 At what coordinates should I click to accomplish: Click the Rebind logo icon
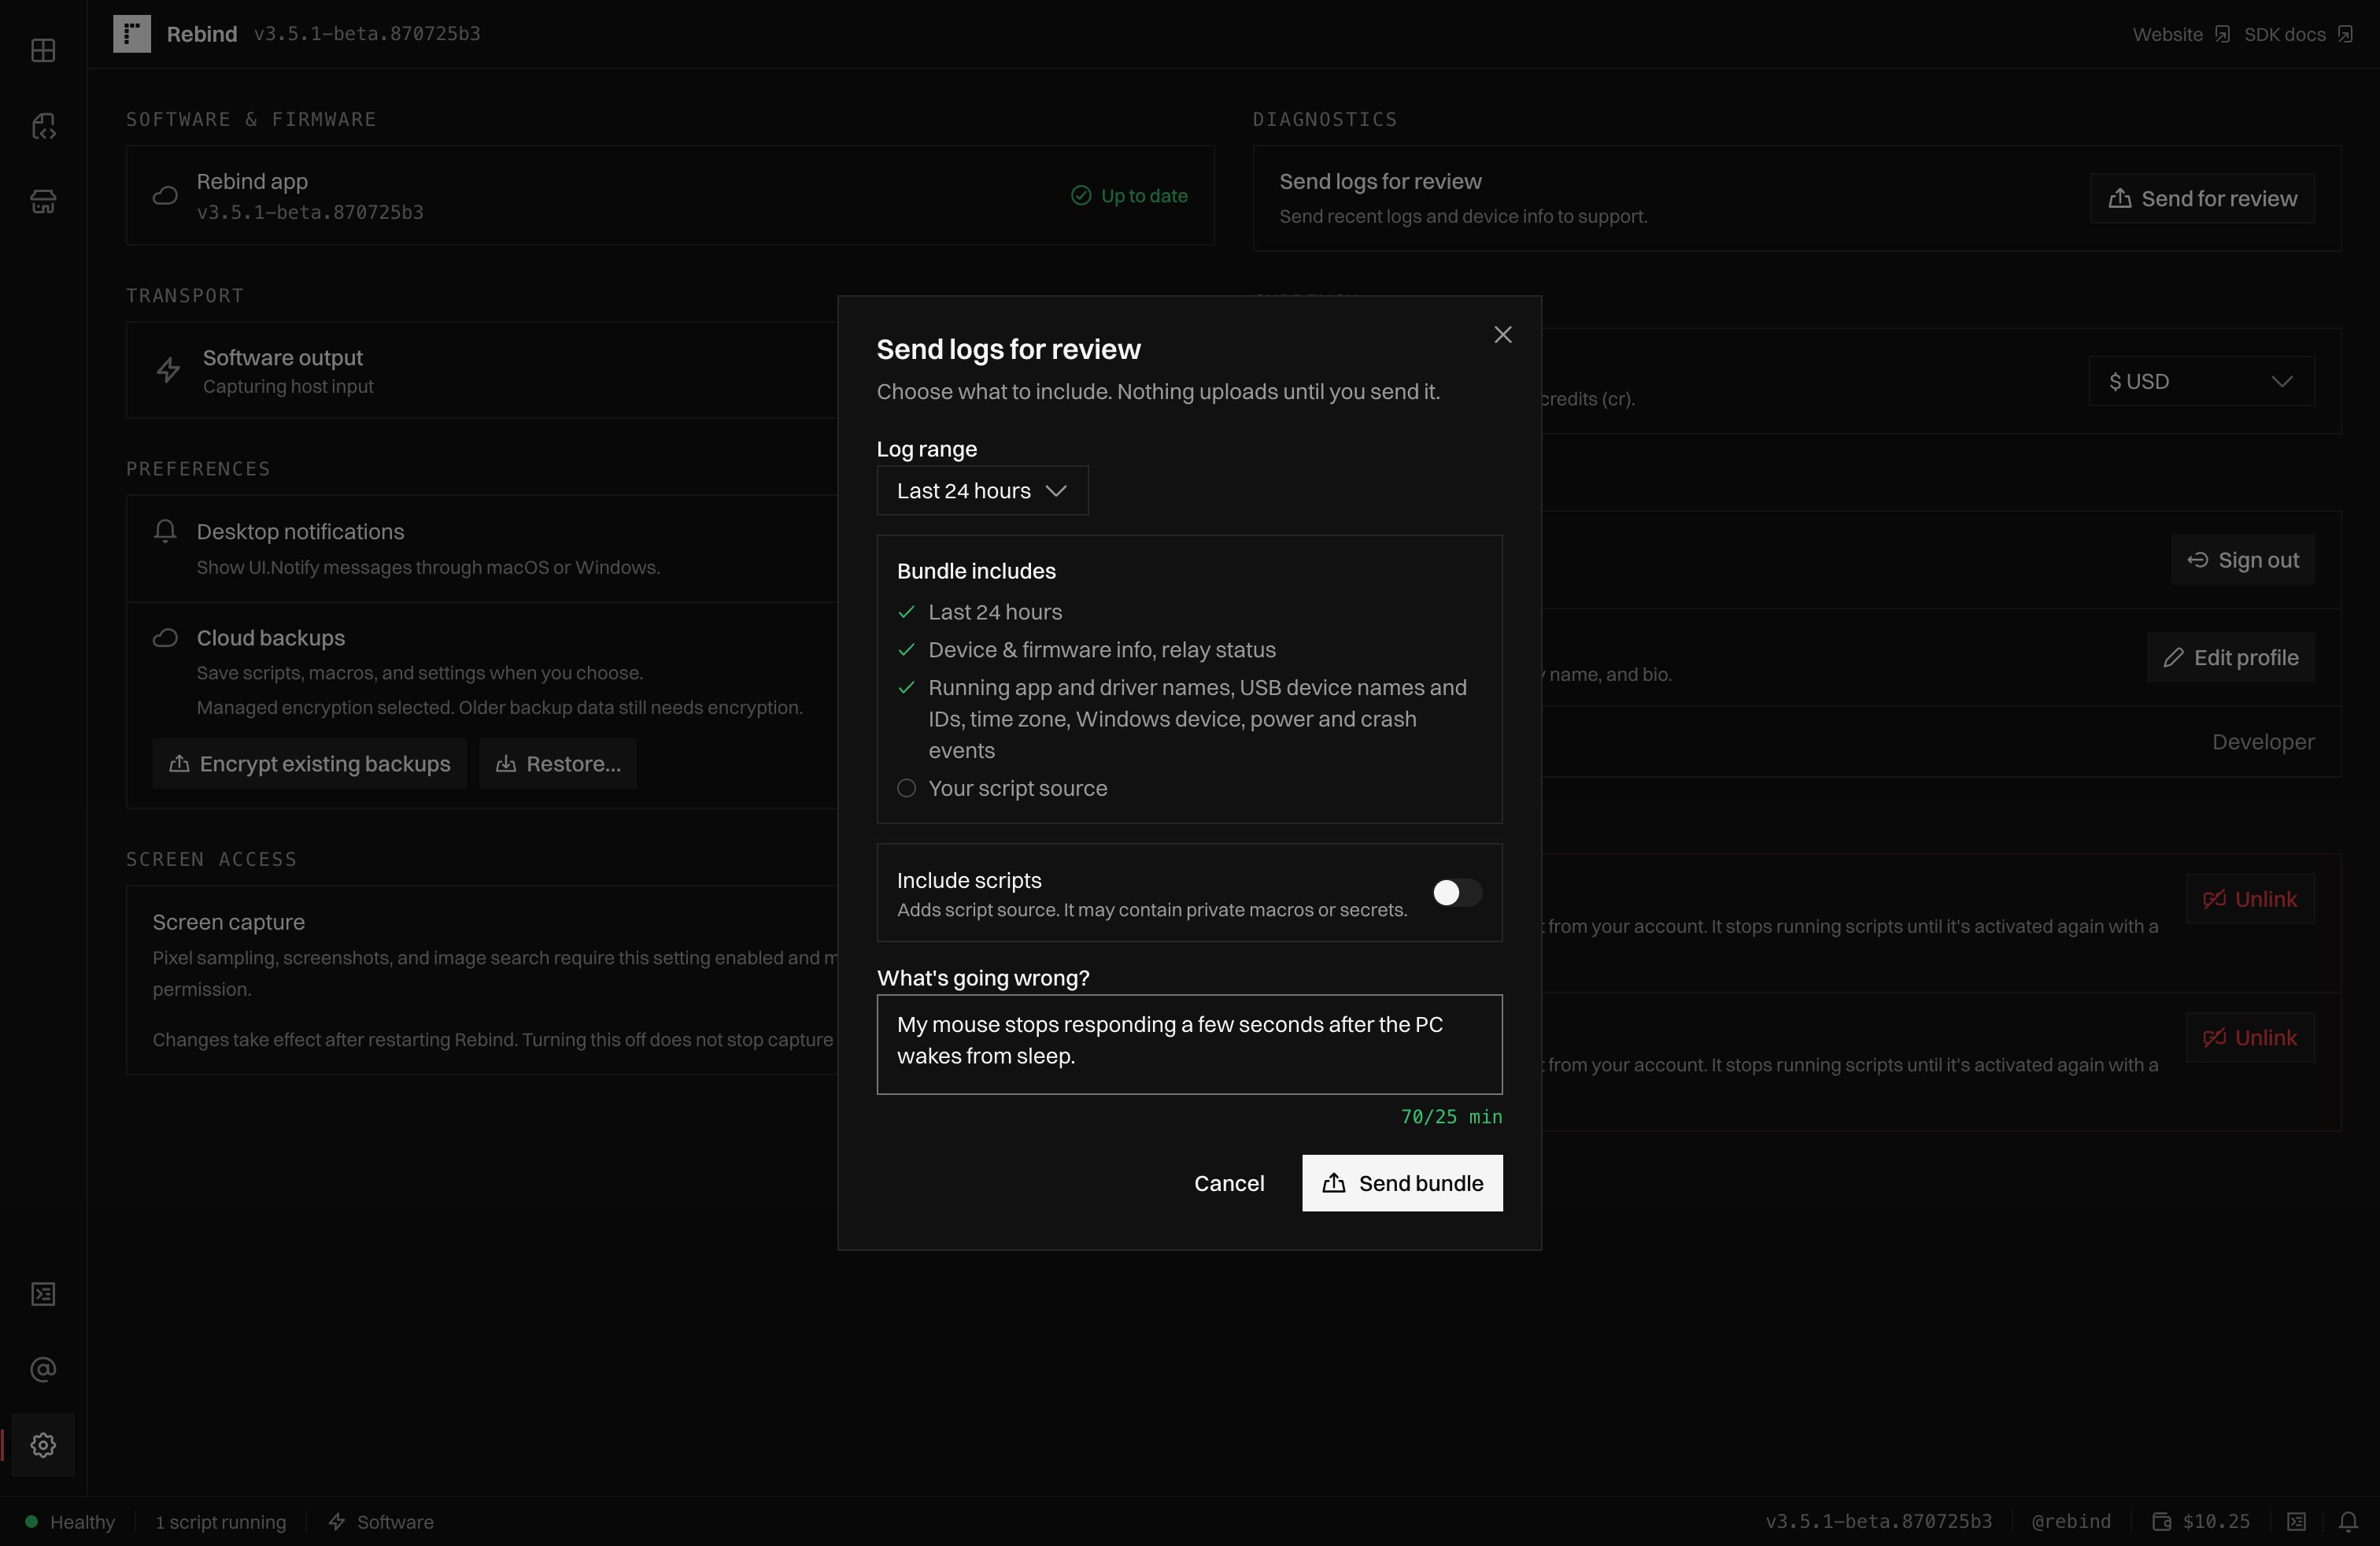[x=132, y=33]
